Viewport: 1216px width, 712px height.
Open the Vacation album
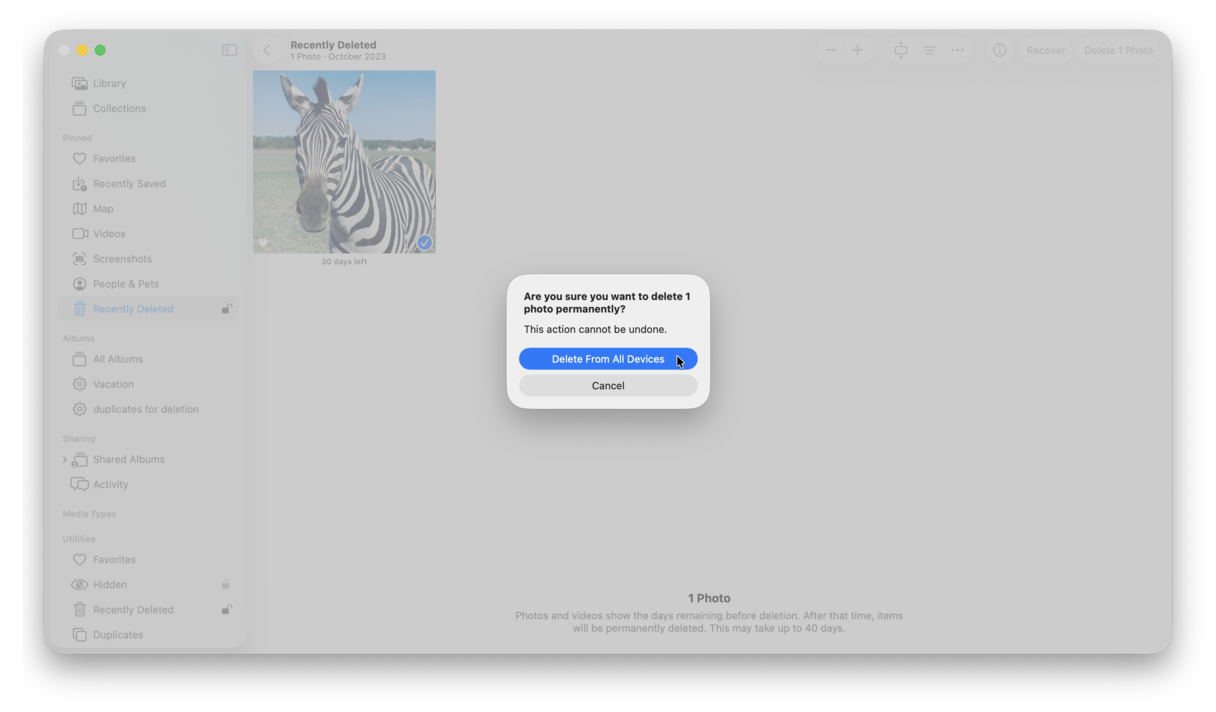(114, 384)
